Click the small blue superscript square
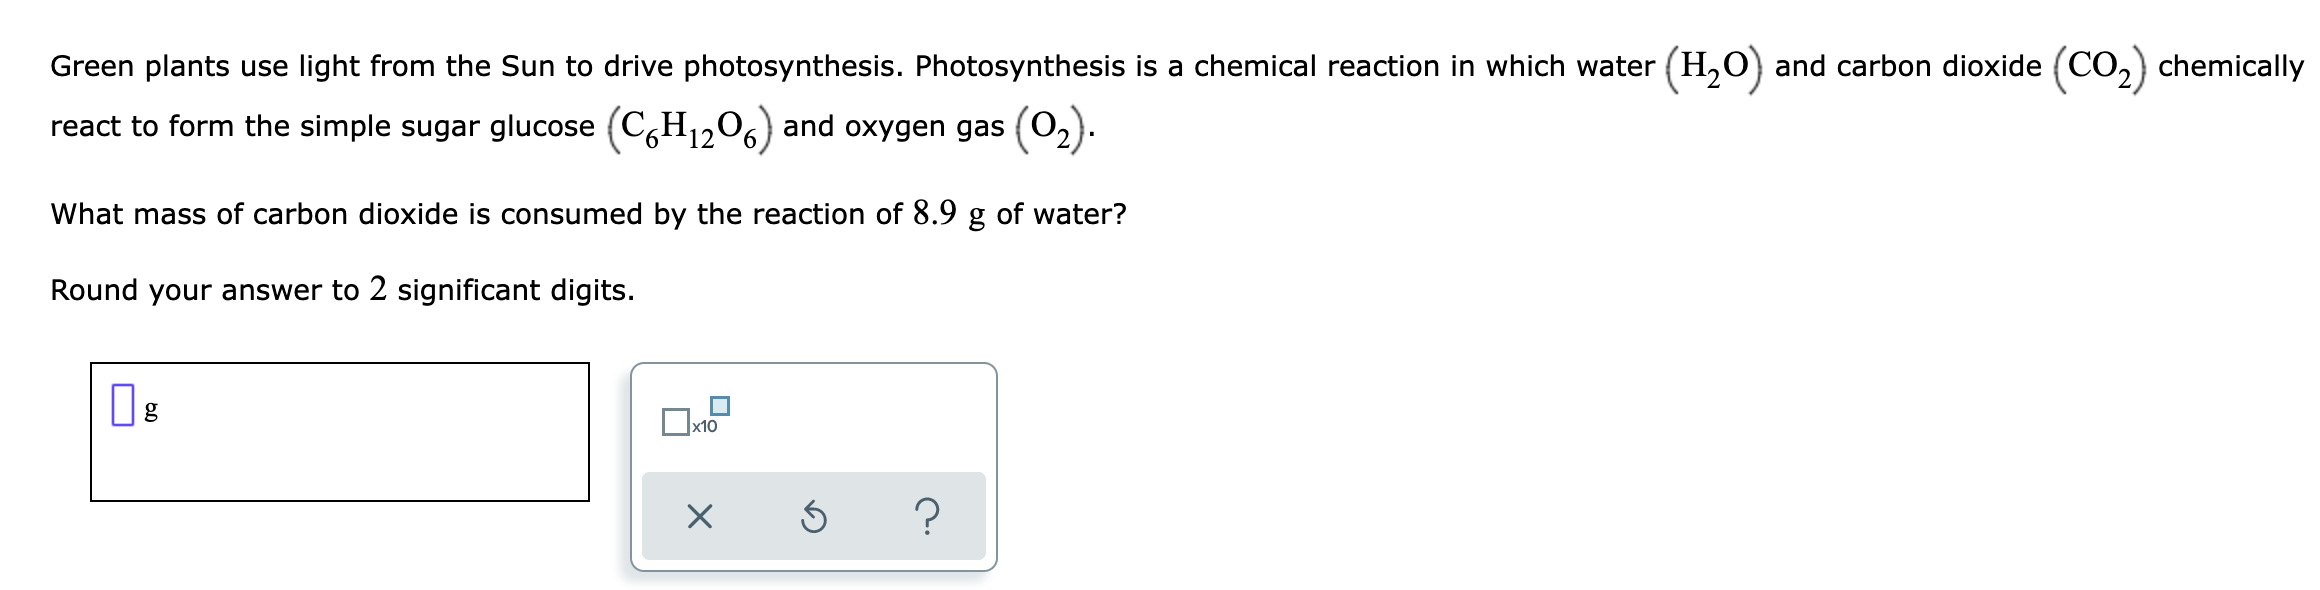This screenshot has width=2320, height=590. 720,406
